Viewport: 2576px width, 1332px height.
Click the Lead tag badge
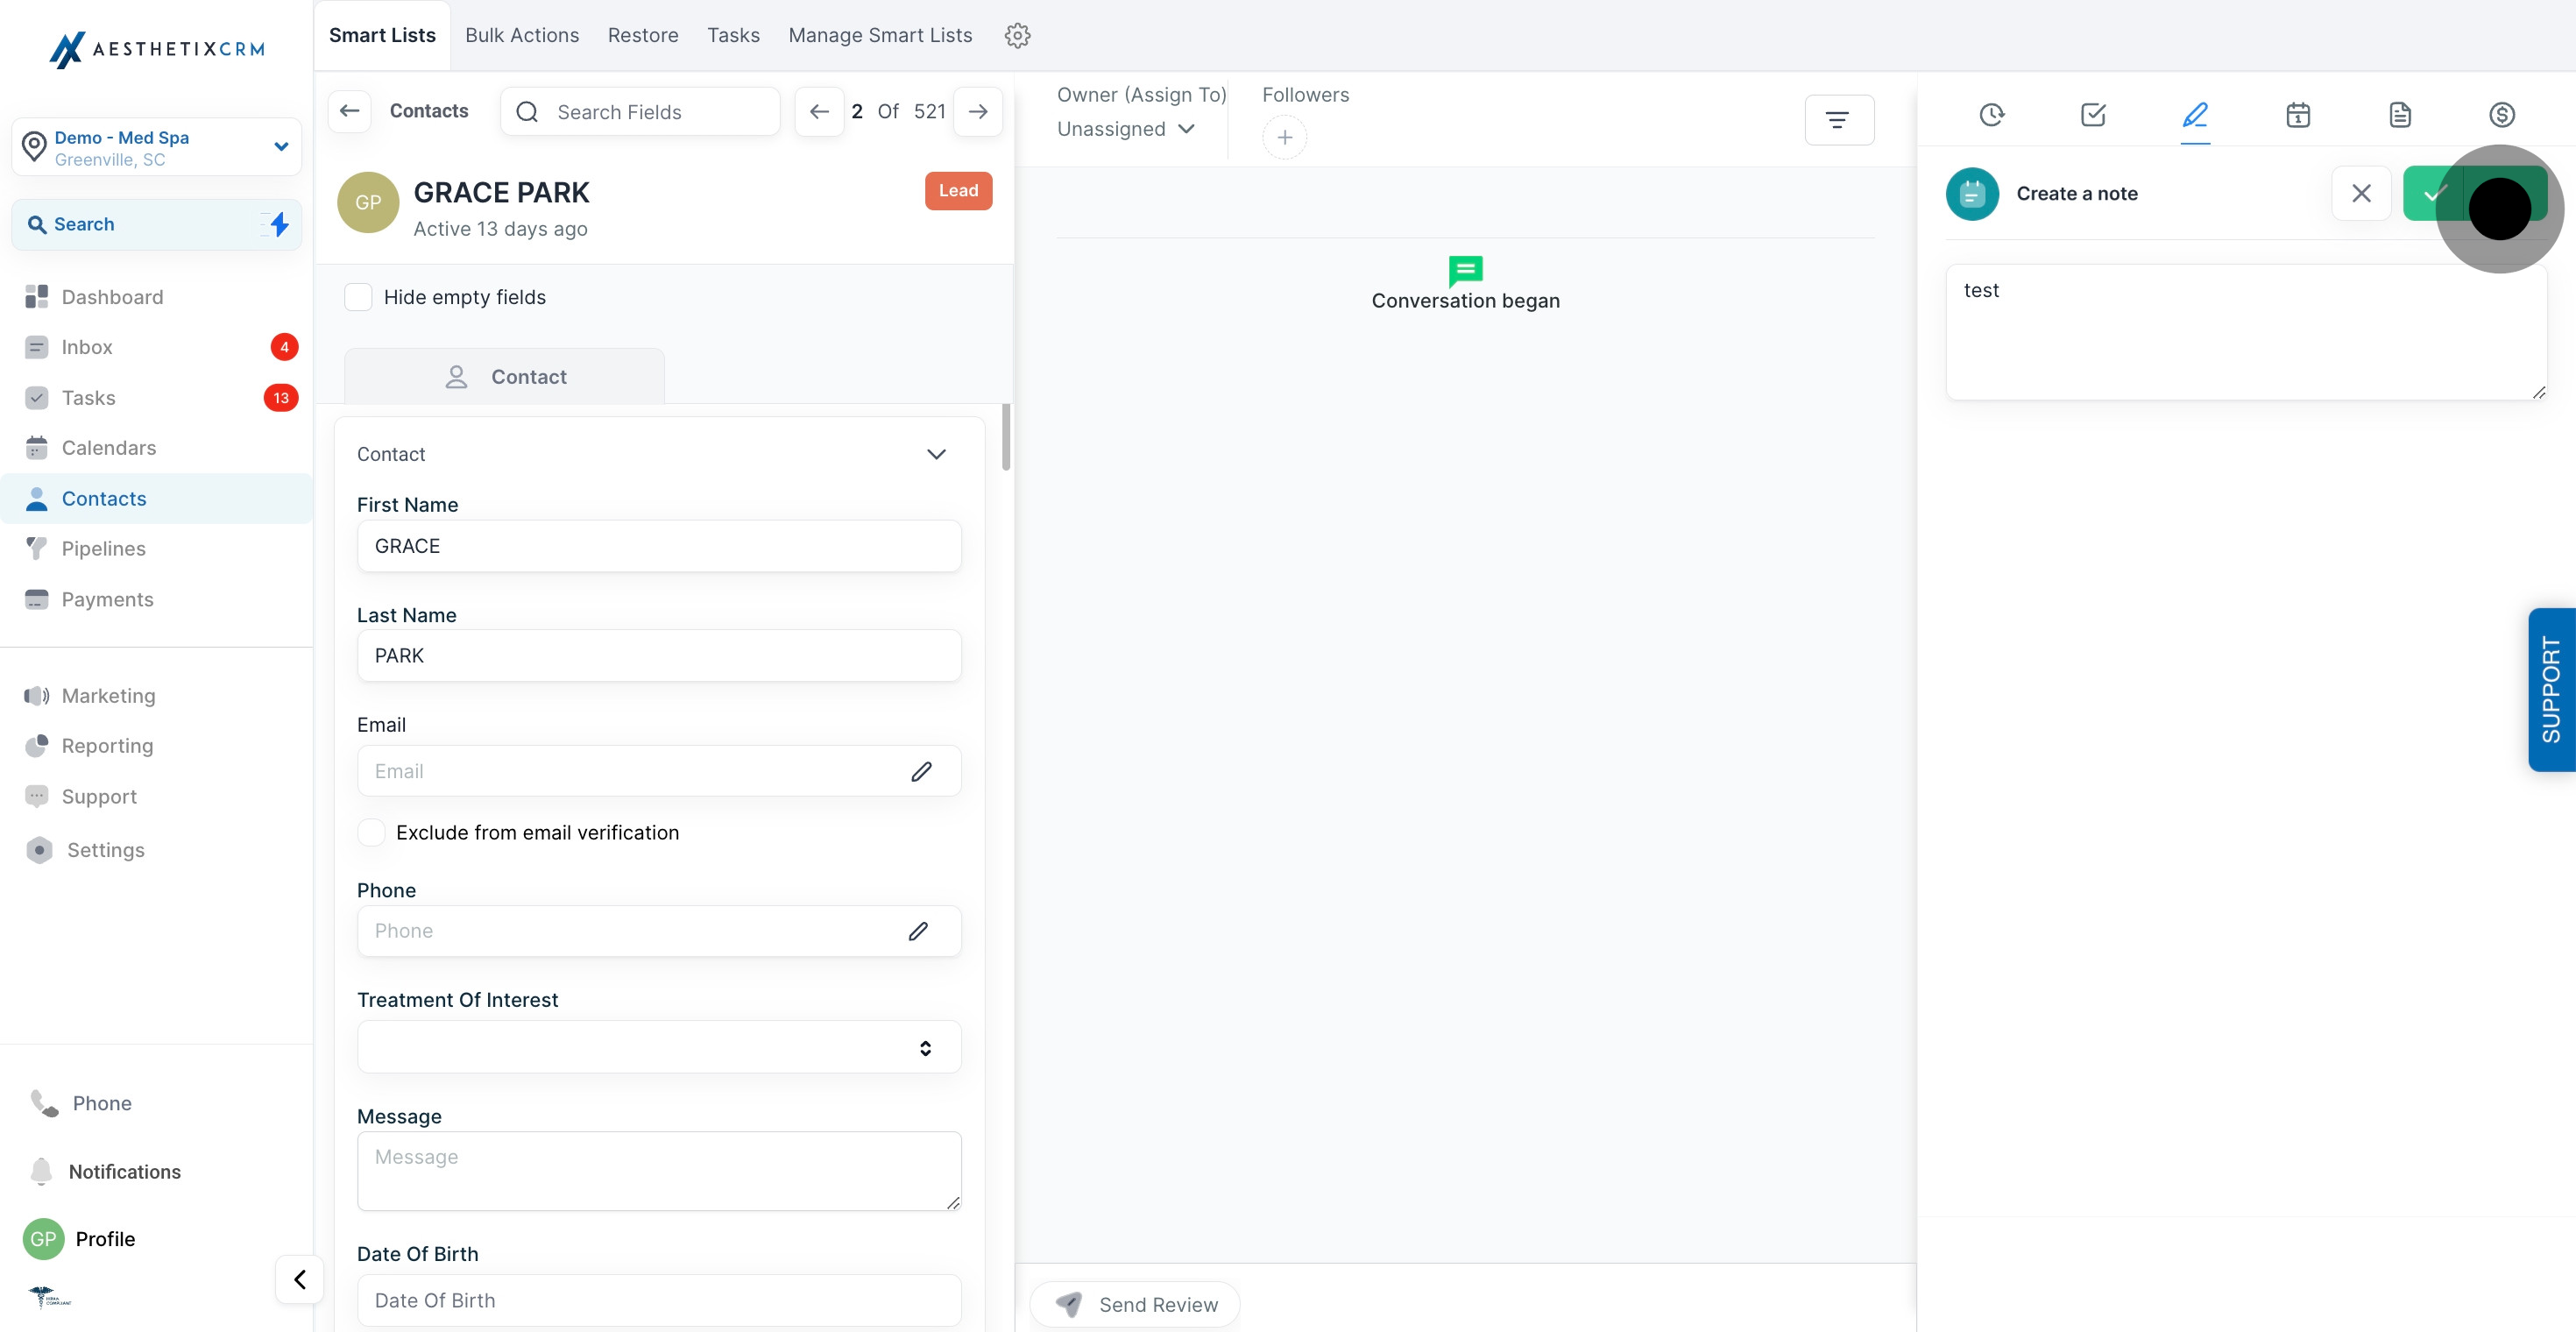(958, 191)
